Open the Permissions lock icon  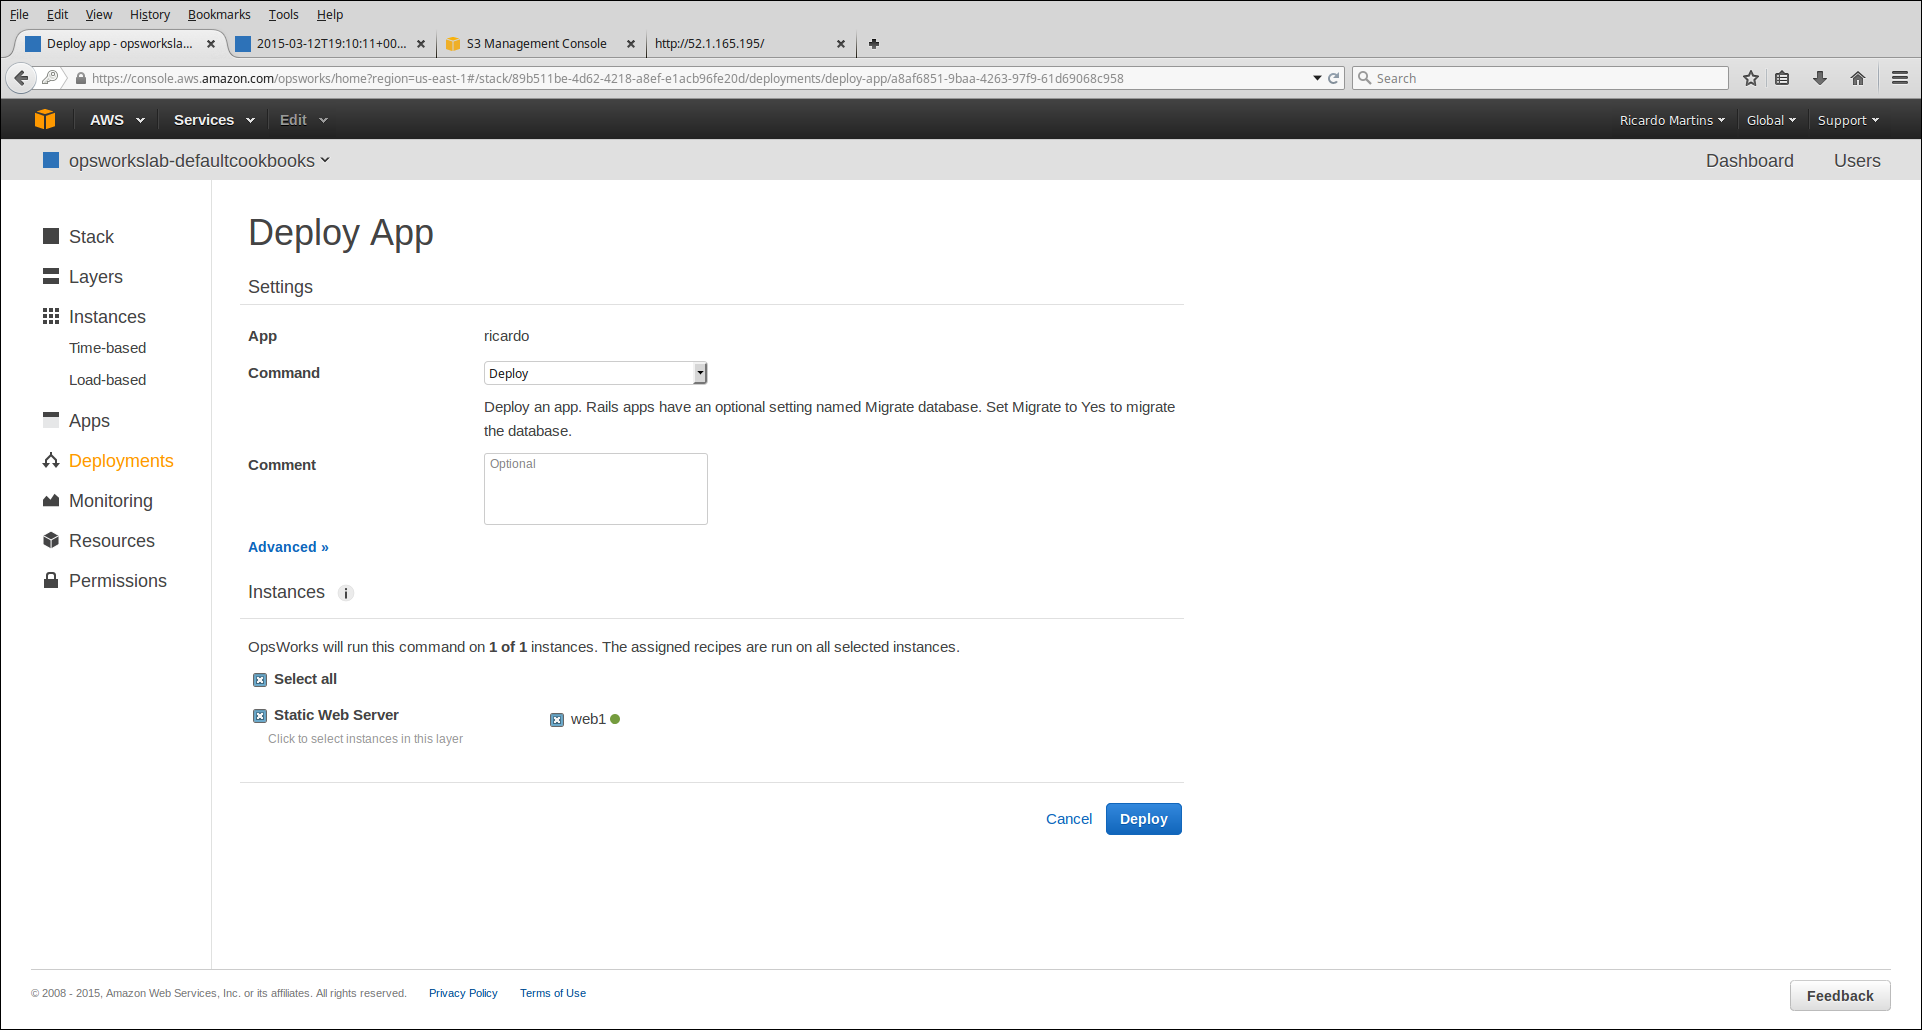click(x=51, y=580)
